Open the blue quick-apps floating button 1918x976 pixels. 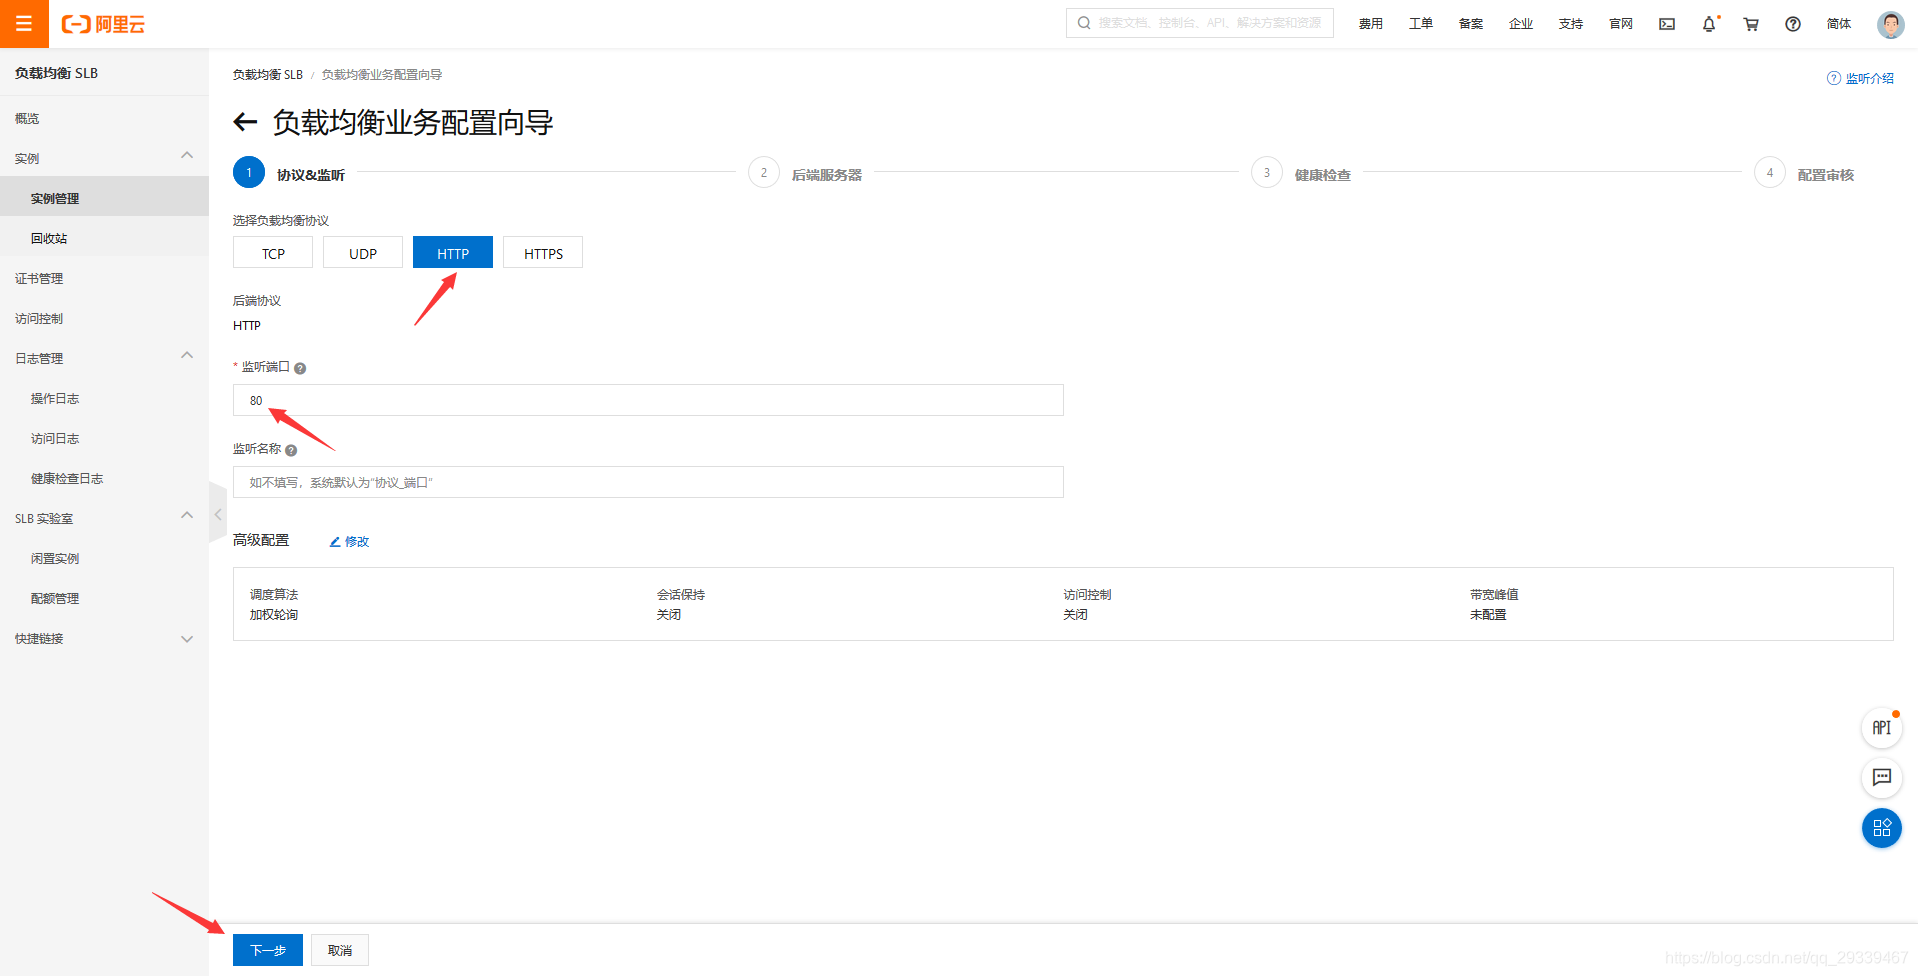click(1882, 828)
